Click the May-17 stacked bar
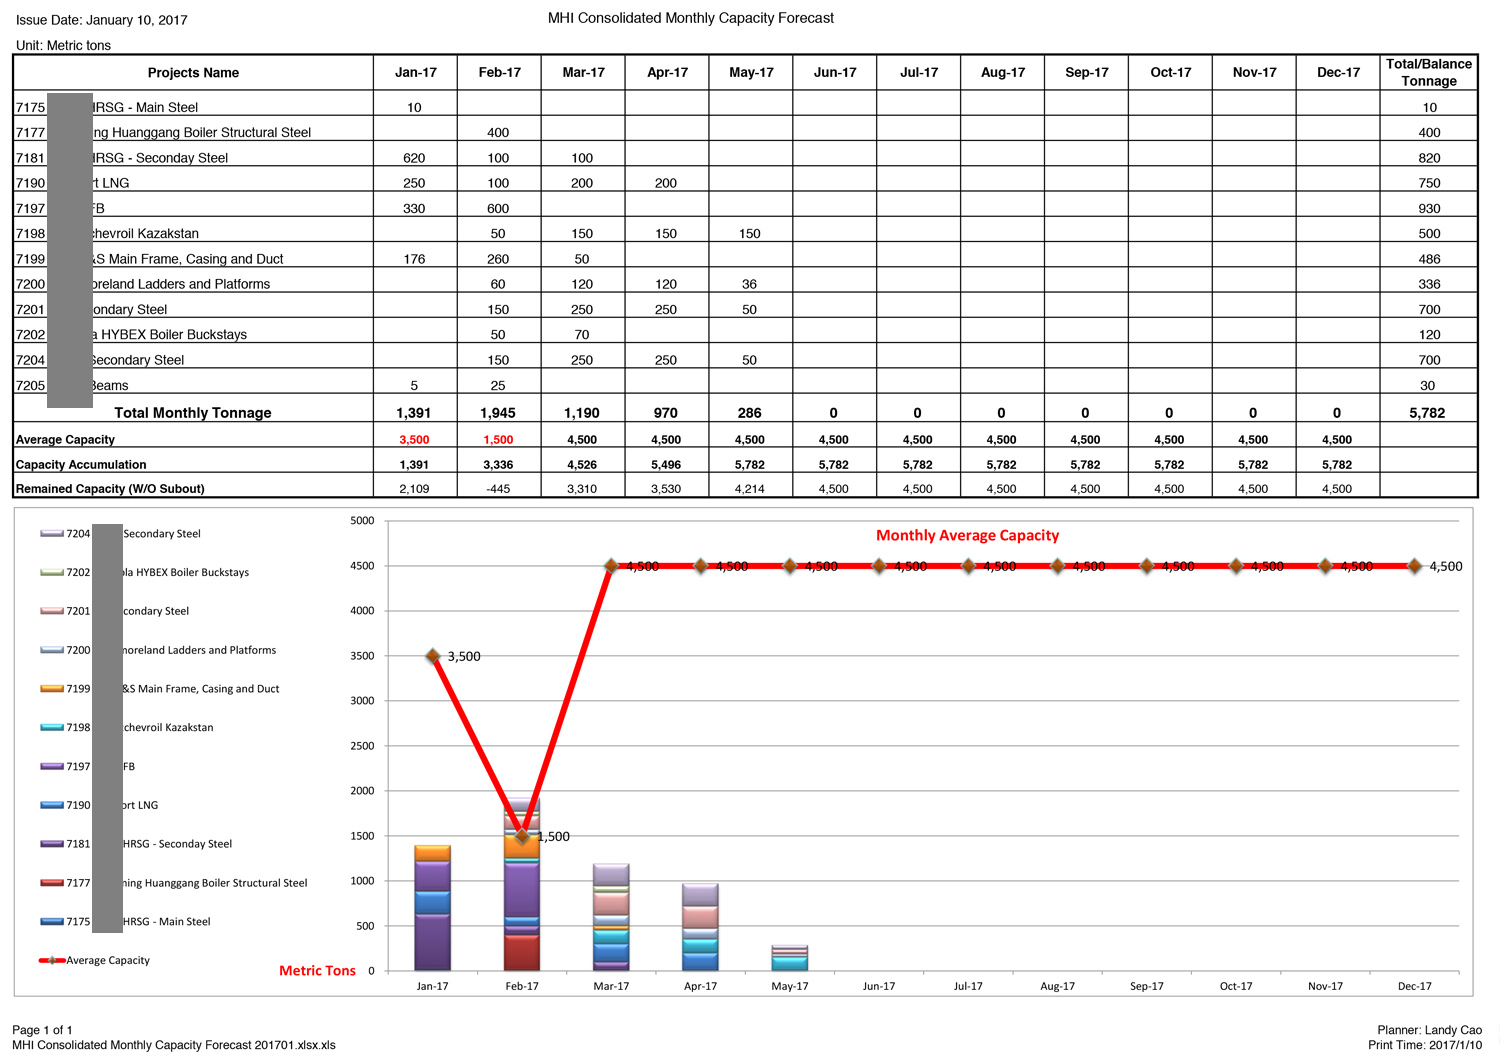Image resolution: width=1500 pixels, height=1061 pixels. (790, 958)
